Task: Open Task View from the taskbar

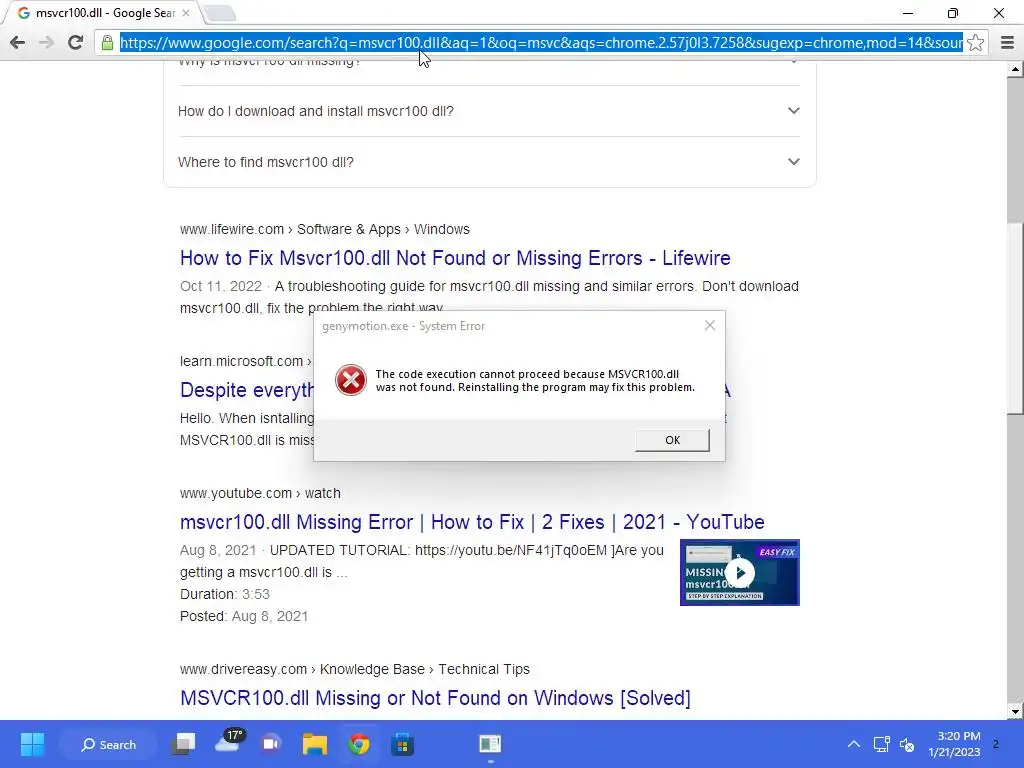Action: click(184, 744)
